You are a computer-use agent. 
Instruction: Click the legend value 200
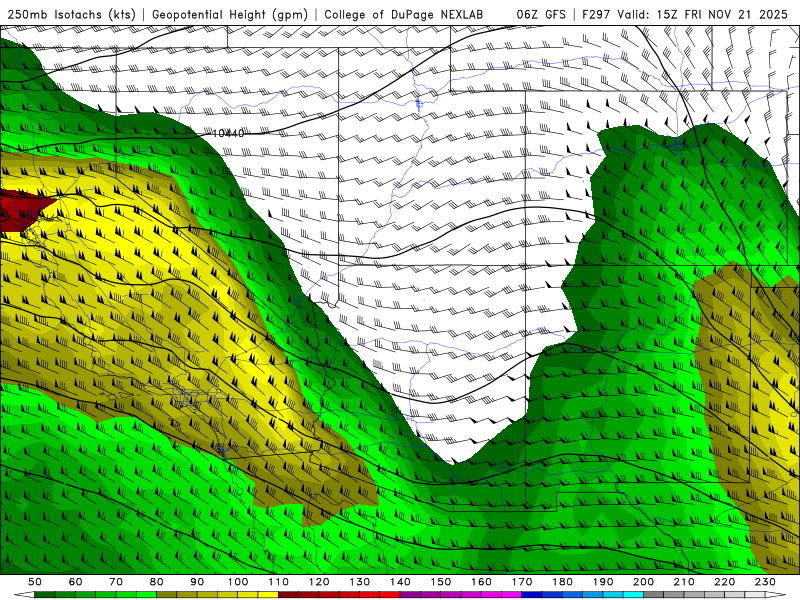[643, 582]
